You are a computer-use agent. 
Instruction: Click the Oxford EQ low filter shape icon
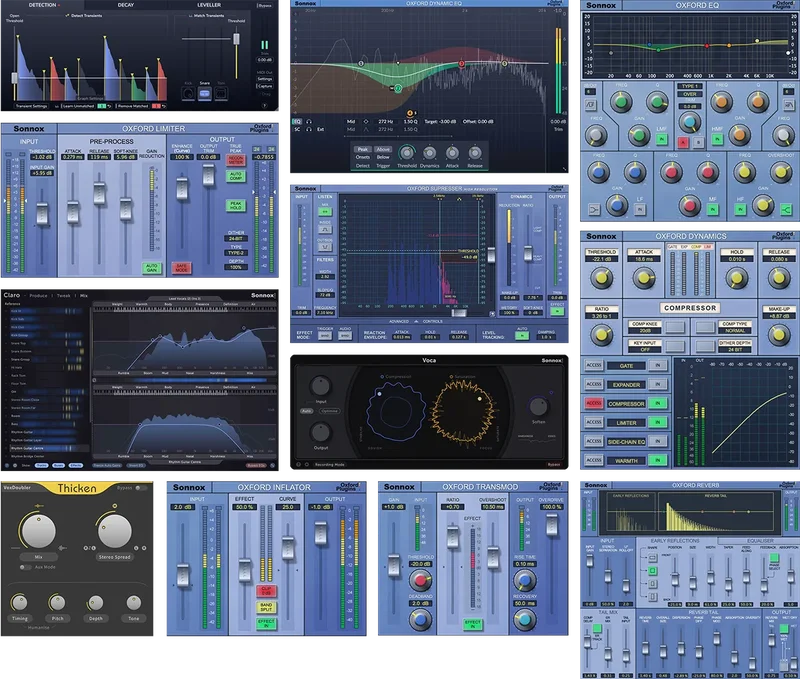pyautogui.click(x=590, y=105)
